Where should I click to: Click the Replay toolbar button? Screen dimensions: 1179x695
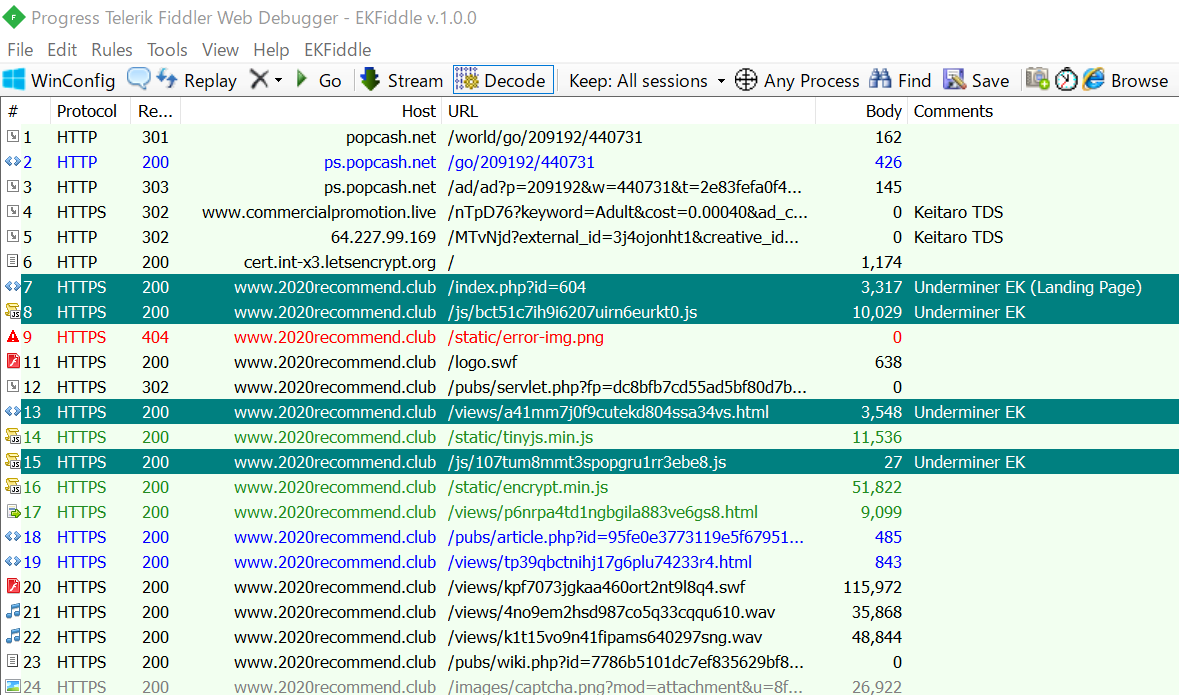pyautogui.click(x=197, y=80)
